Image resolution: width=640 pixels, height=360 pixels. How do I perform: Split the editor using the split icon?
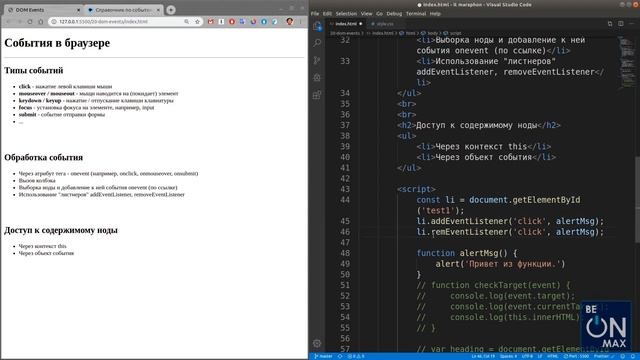(620, 24)
